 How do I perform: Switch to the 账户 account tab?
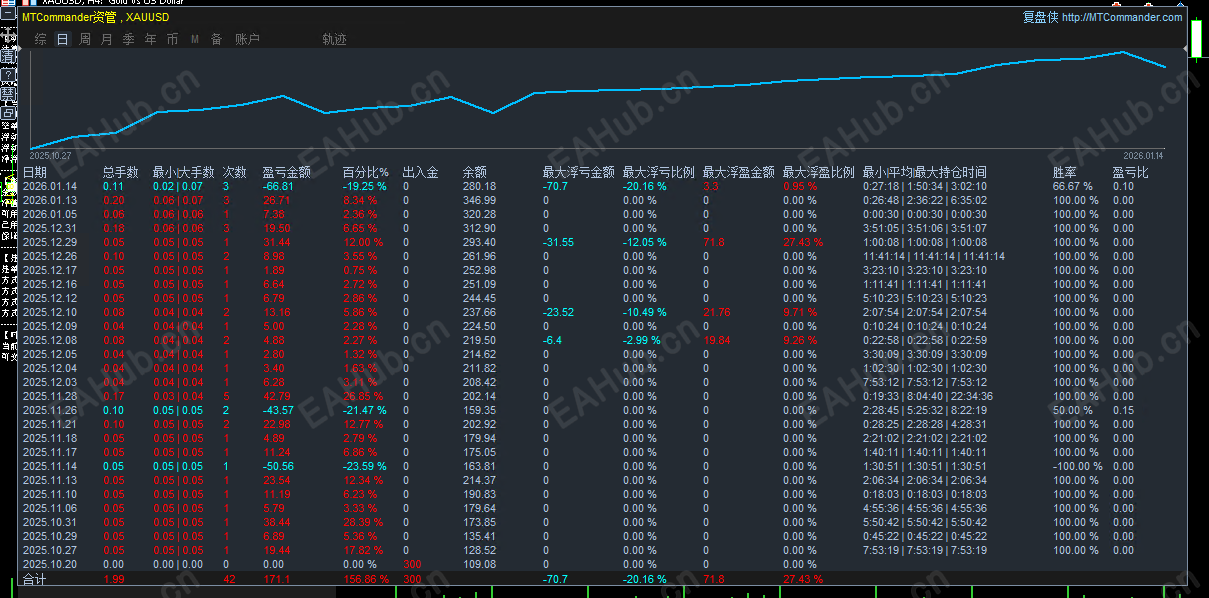247,40
